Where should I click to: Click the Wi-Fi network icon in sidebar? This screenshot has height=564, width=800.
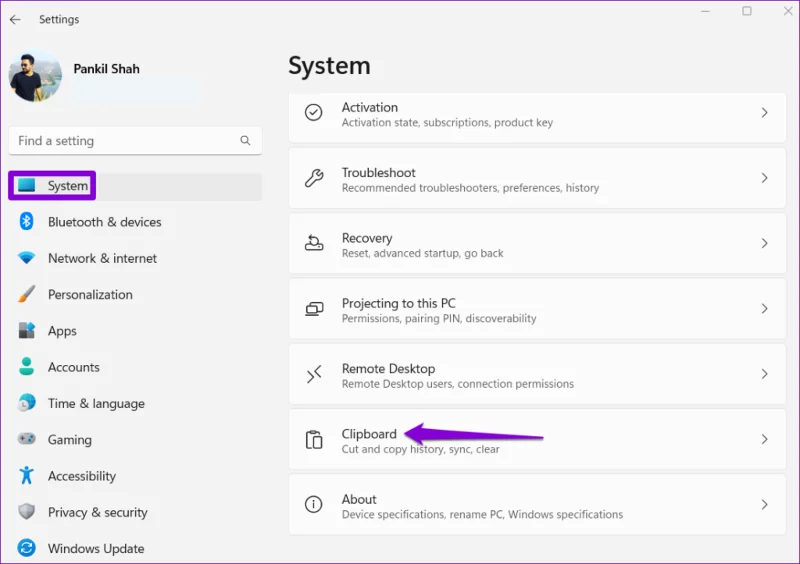[27, 258]
